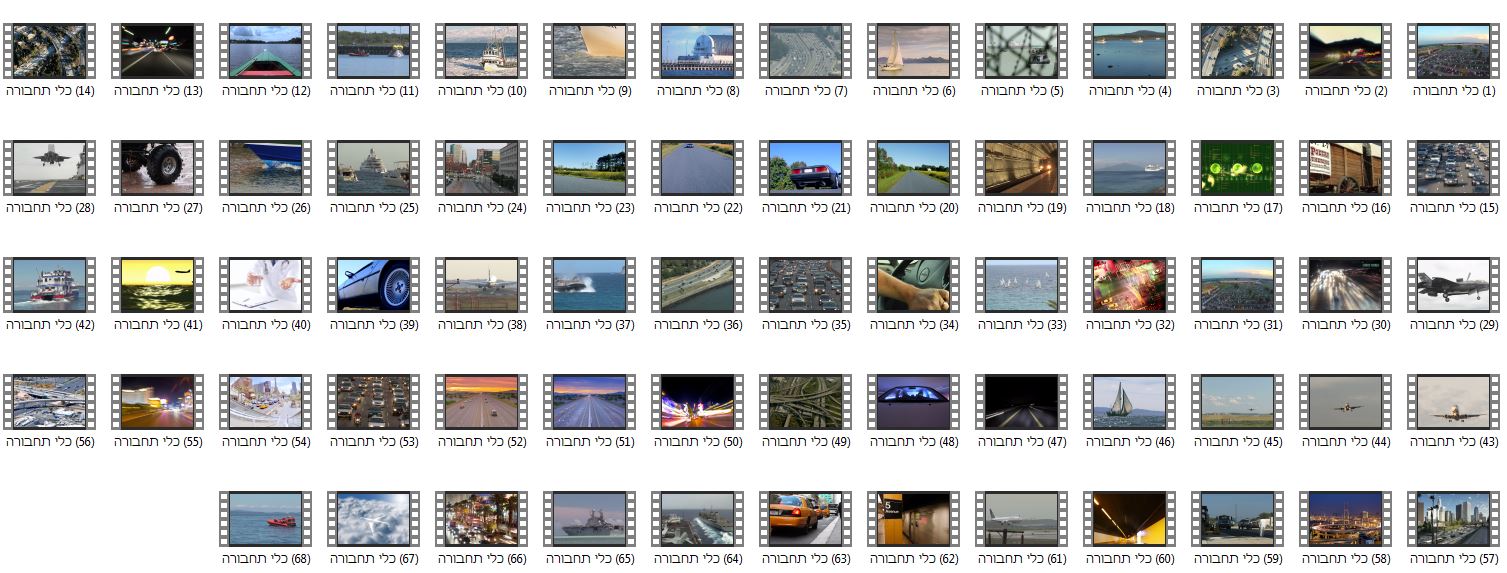Click file name כלי תחבורה (31)
Screen dimensions: 1507x573
pyautogui.click(x=1238, y=325)
